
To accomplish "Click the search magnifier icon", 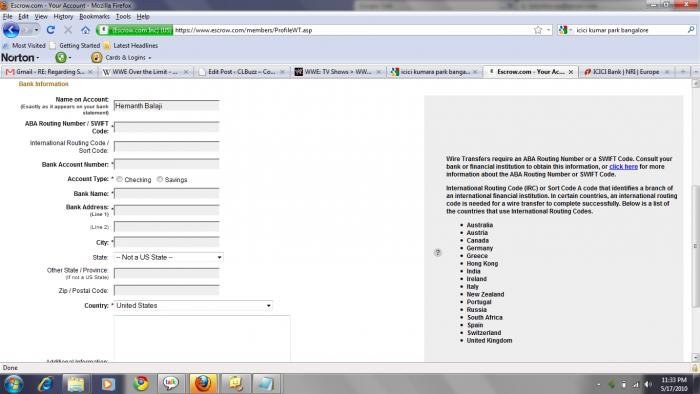I will (691, 30).
